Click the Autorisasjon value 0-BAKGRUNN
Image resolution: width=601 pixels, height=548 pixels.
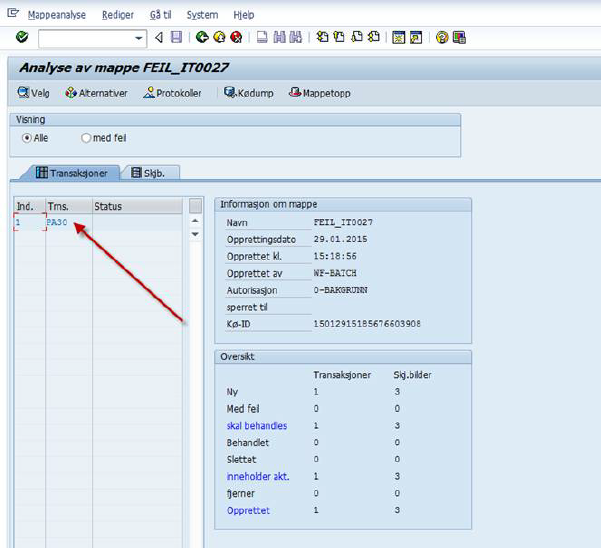[340, 290]
